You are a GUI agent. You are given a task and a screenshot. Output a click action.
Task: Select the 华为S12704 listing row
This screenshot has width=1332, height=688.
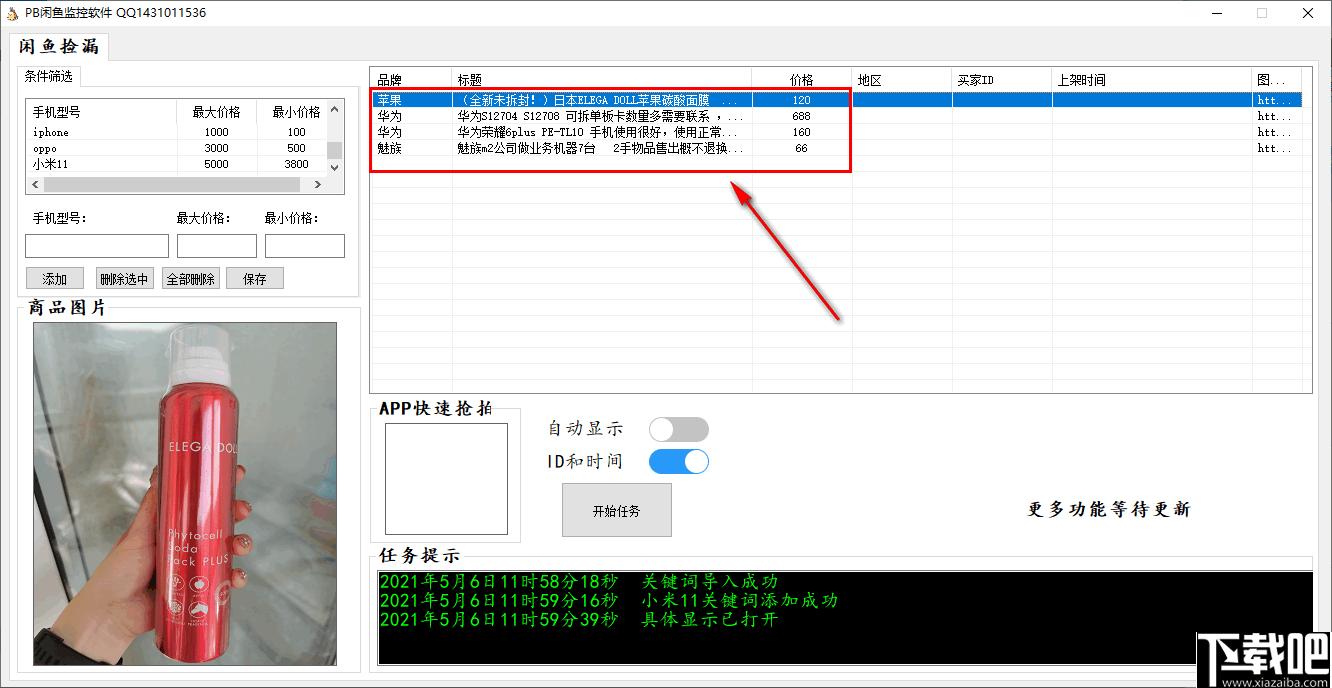[836, 116]
